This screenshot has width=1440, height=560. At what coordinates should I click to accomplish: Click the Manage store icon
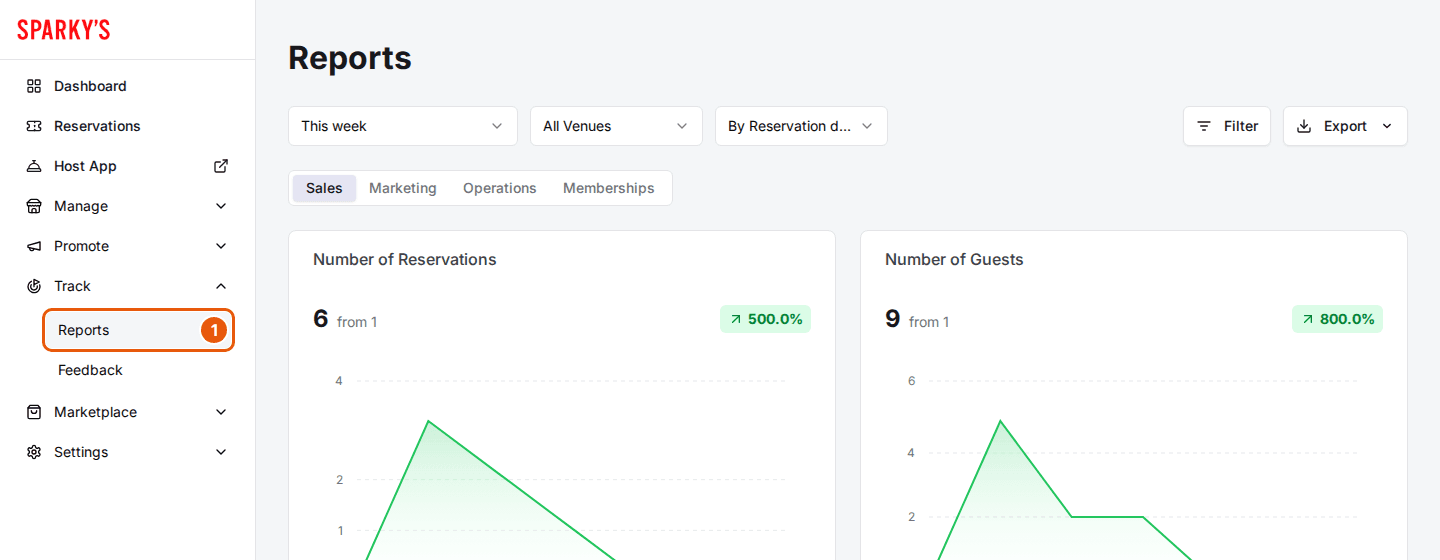coord(34,206)
